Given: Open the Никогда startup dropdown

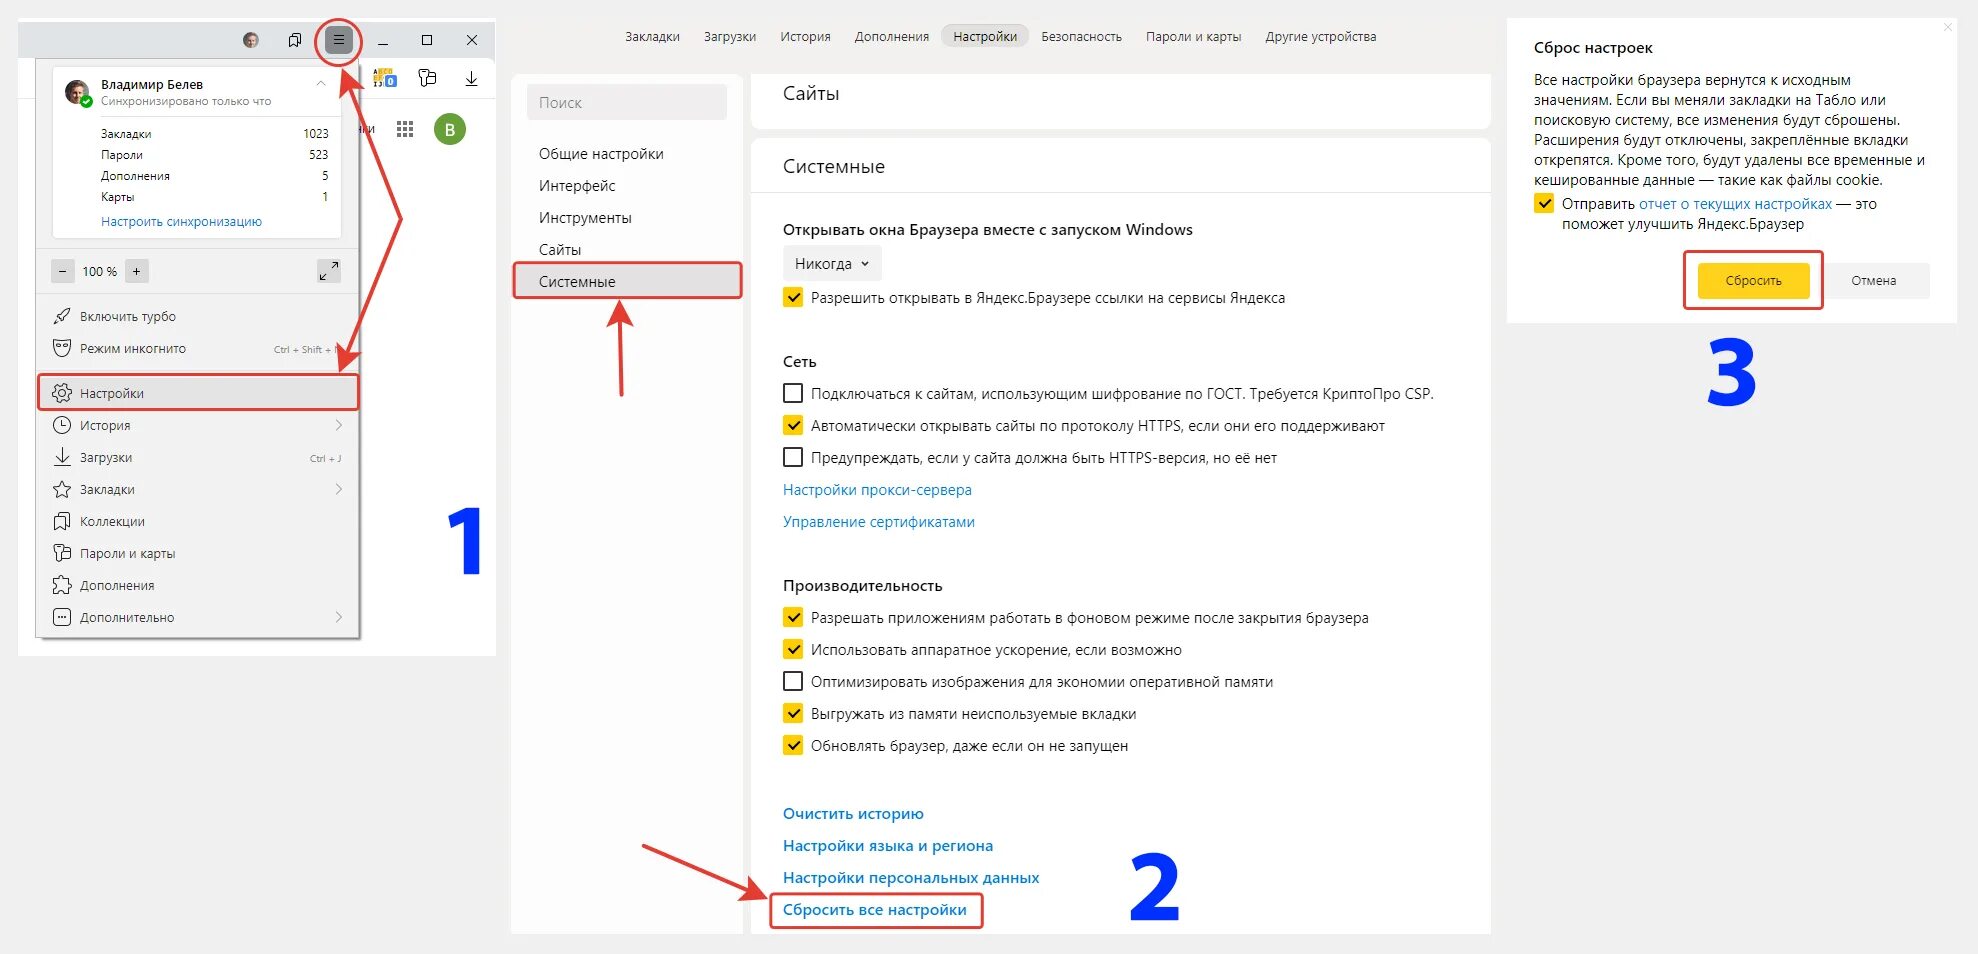Looking at the screenshot, I should point(832,264).
